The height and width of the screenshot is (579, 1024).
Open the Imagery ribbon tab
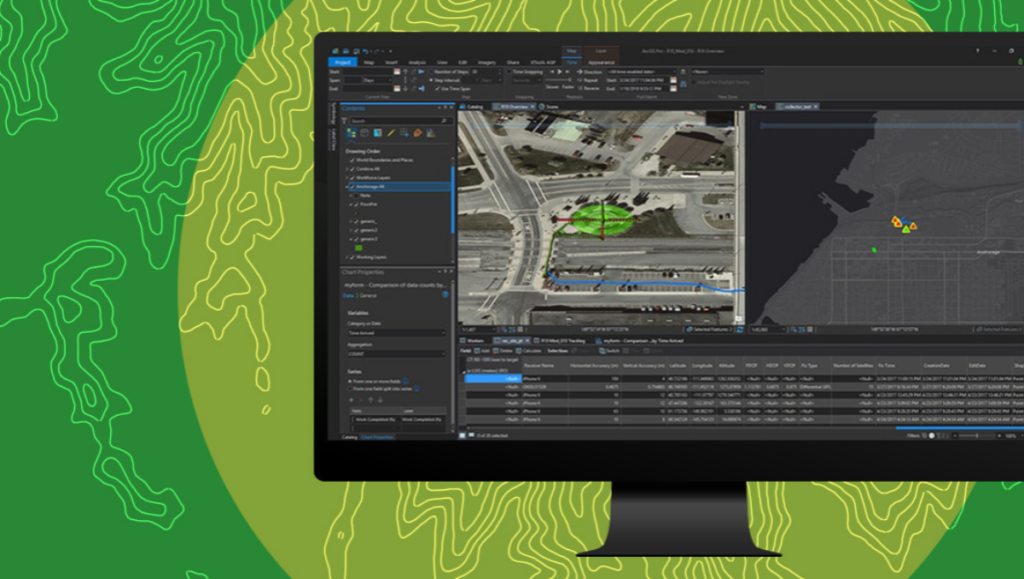pyautogui.click(x=487, y=62)
